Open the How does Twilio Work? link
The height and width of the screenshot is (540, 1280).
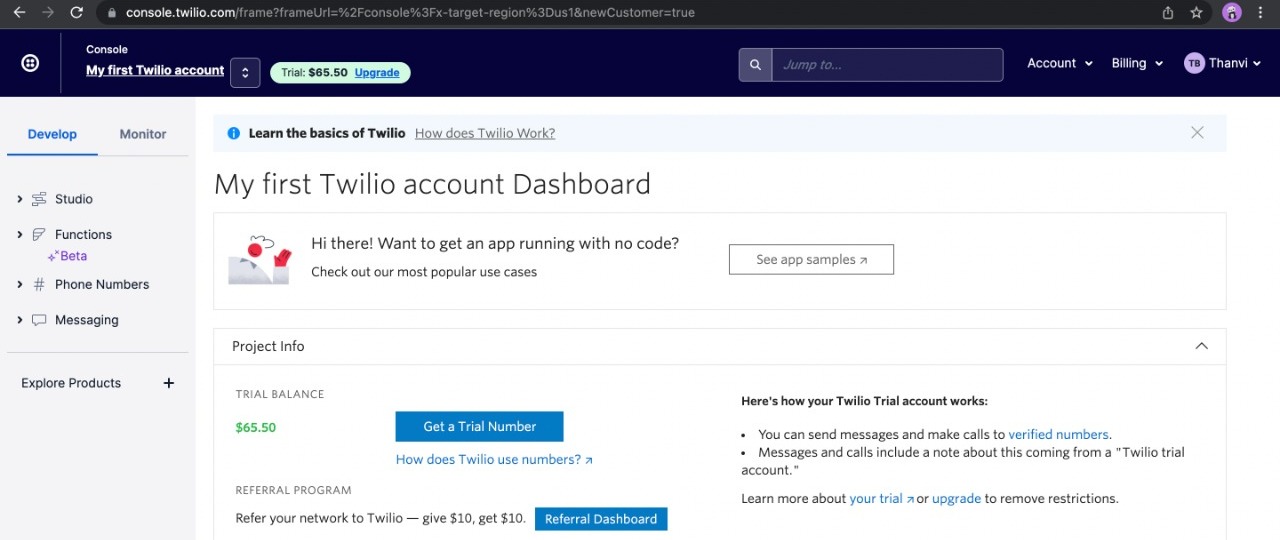(x=485, y=133)
